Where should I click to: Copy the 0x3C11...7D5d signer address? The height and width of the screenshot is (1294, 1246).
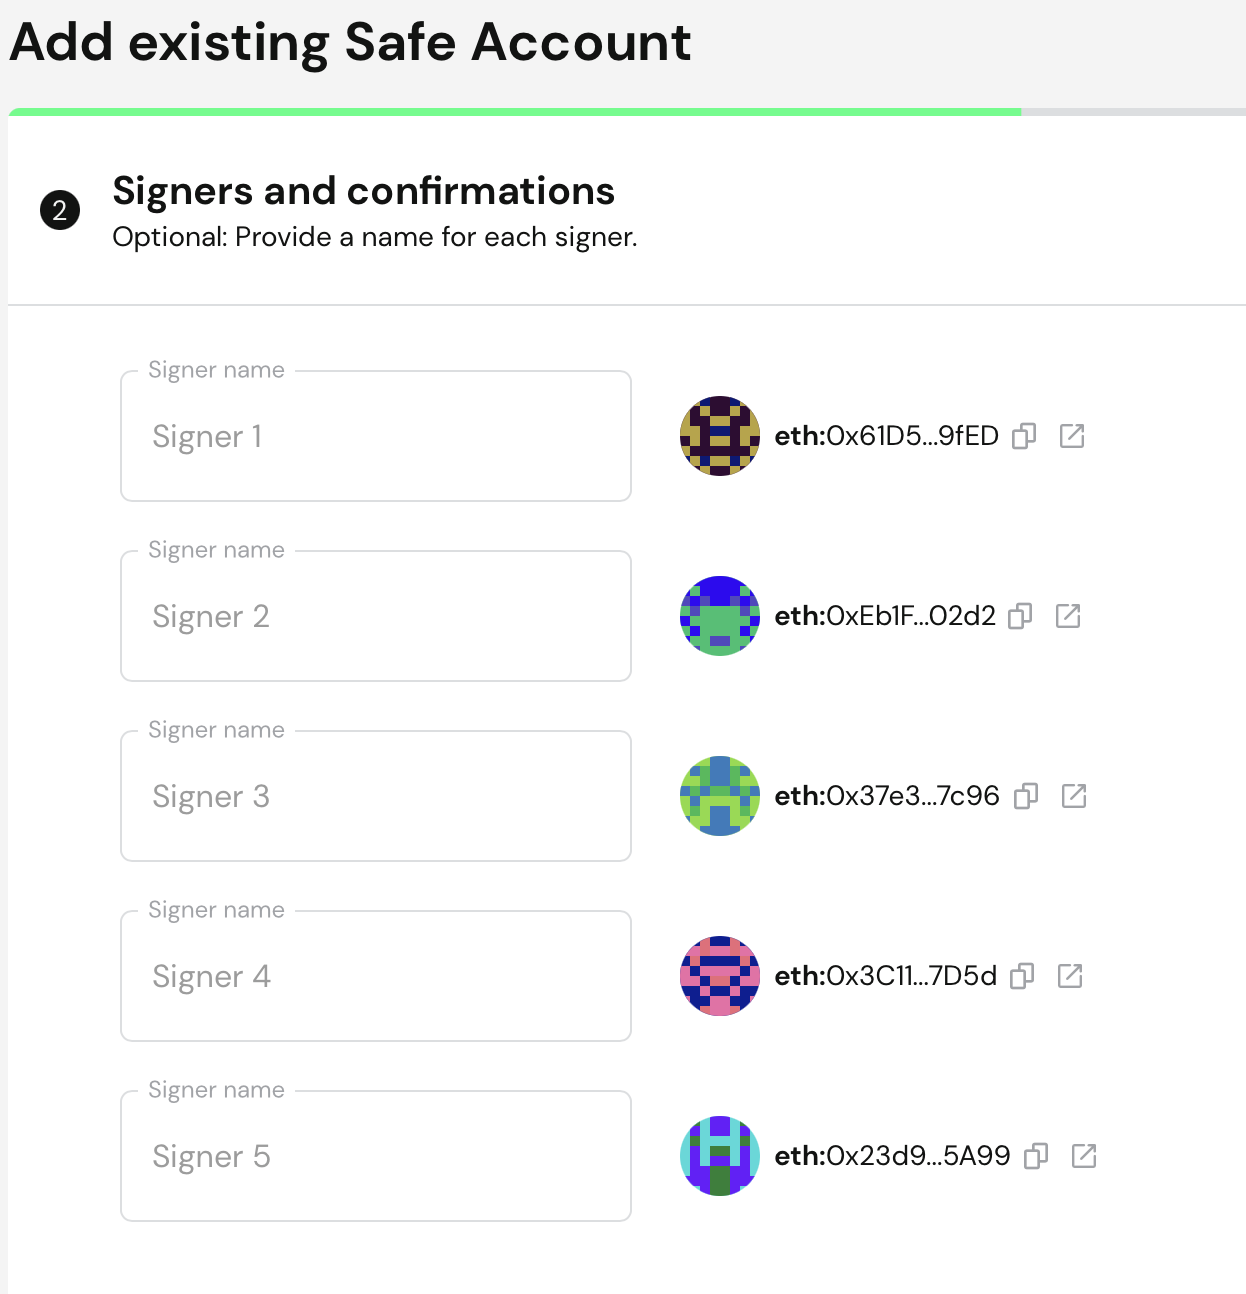tap(1022, 976)
